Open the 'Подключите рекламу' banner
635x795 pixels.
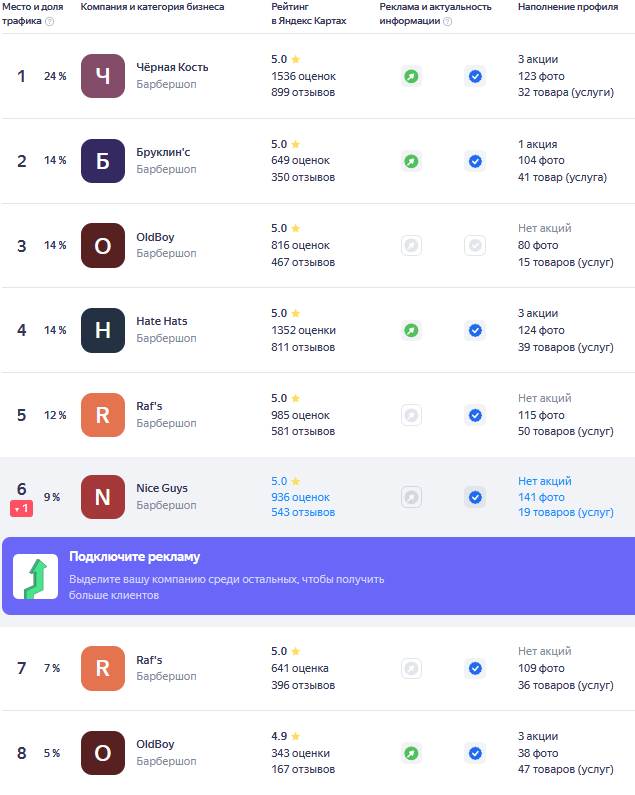[319, 576]
